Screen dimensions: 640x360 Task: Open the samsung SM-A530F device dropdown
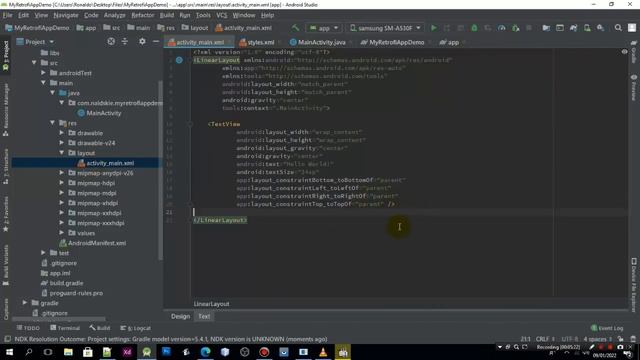click(386, 28)
